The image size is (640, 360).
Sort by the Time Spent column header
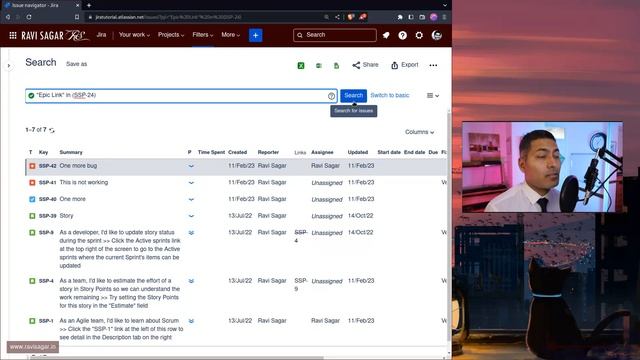pos(211,152)
